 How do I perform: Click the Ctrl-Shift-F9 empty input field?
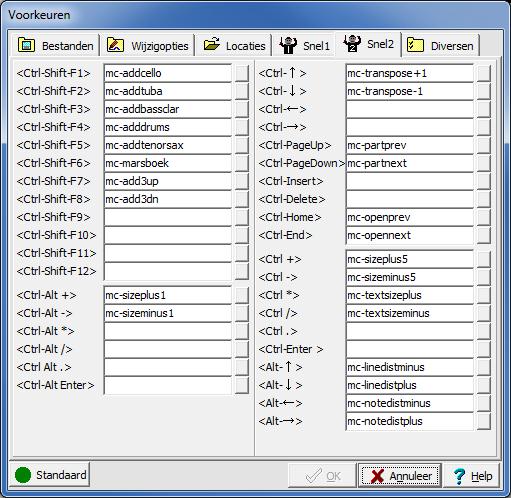(x=168, y=217)
